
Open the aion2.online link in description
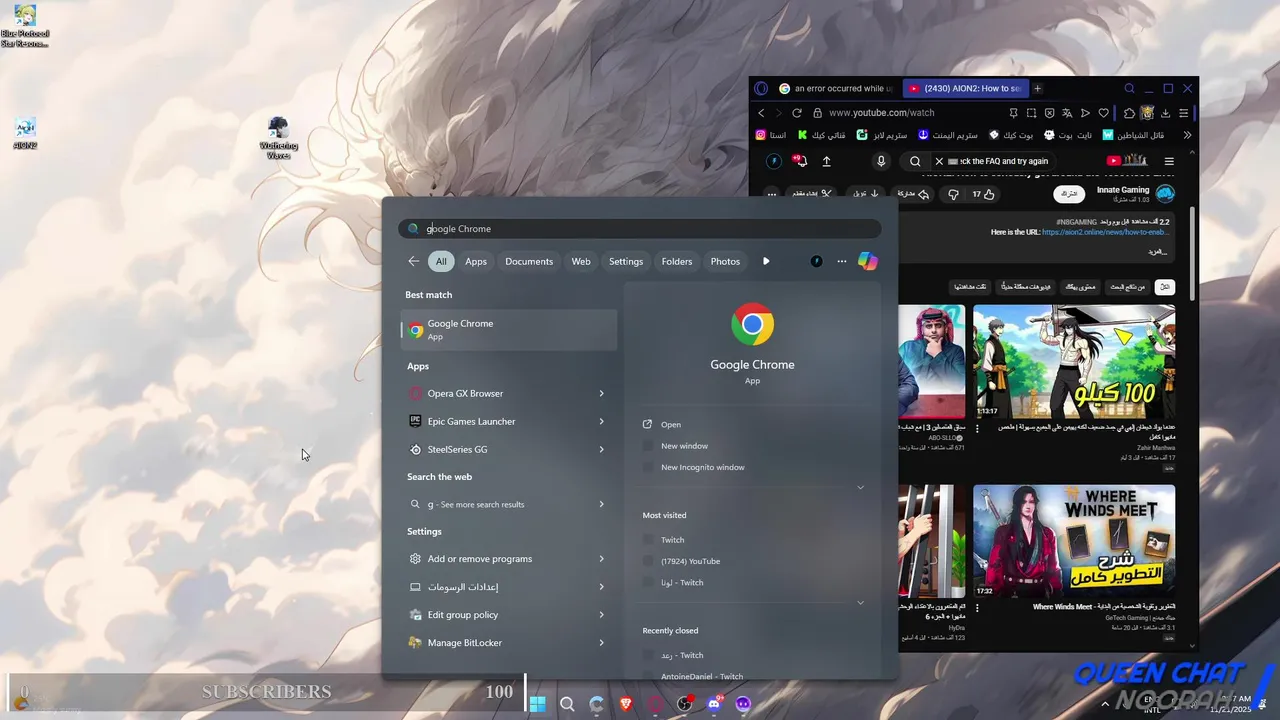click(1106, 232)
